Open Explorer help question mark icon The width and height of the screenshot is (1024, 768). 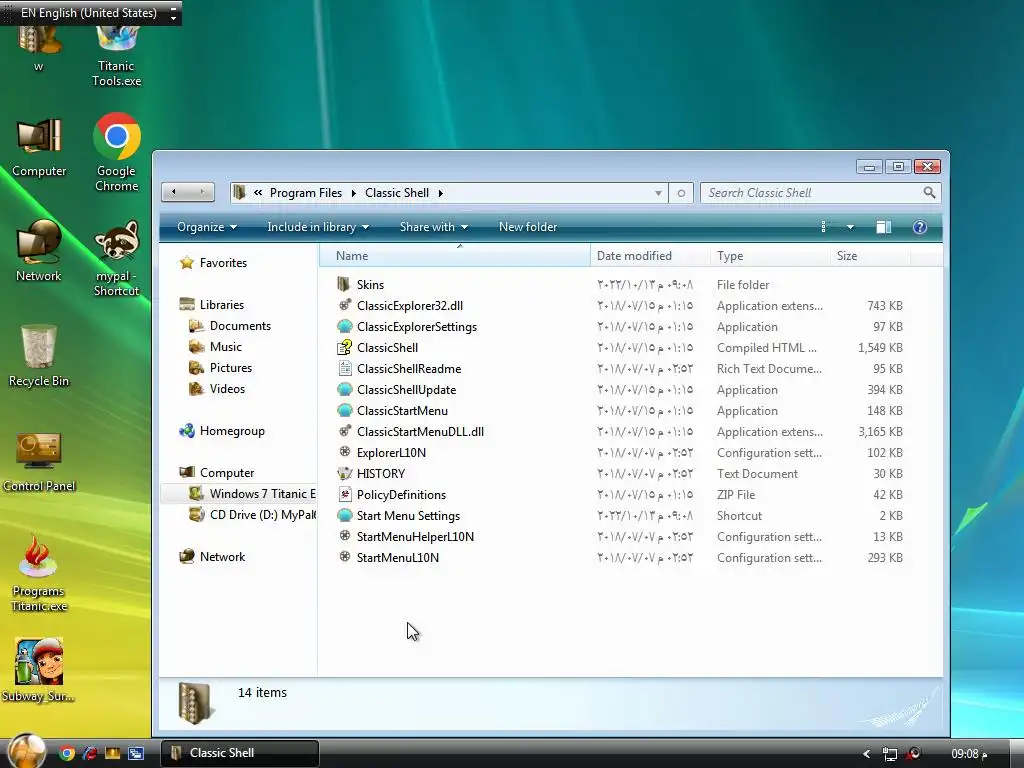point(920,227)
